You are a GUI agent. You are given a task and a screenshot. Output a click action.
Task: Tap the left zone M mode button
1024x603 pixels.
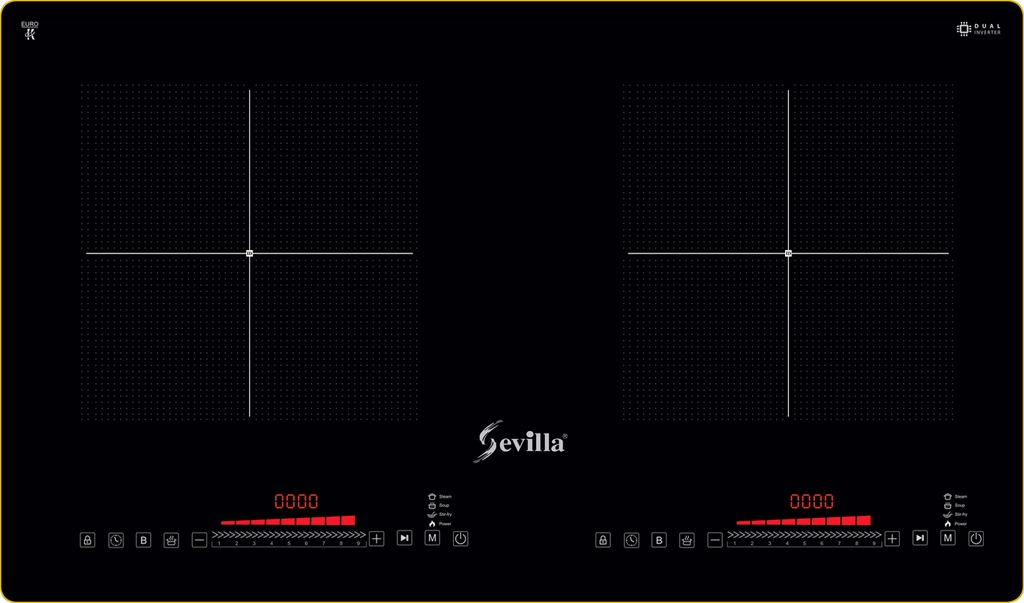click(432, 538)
